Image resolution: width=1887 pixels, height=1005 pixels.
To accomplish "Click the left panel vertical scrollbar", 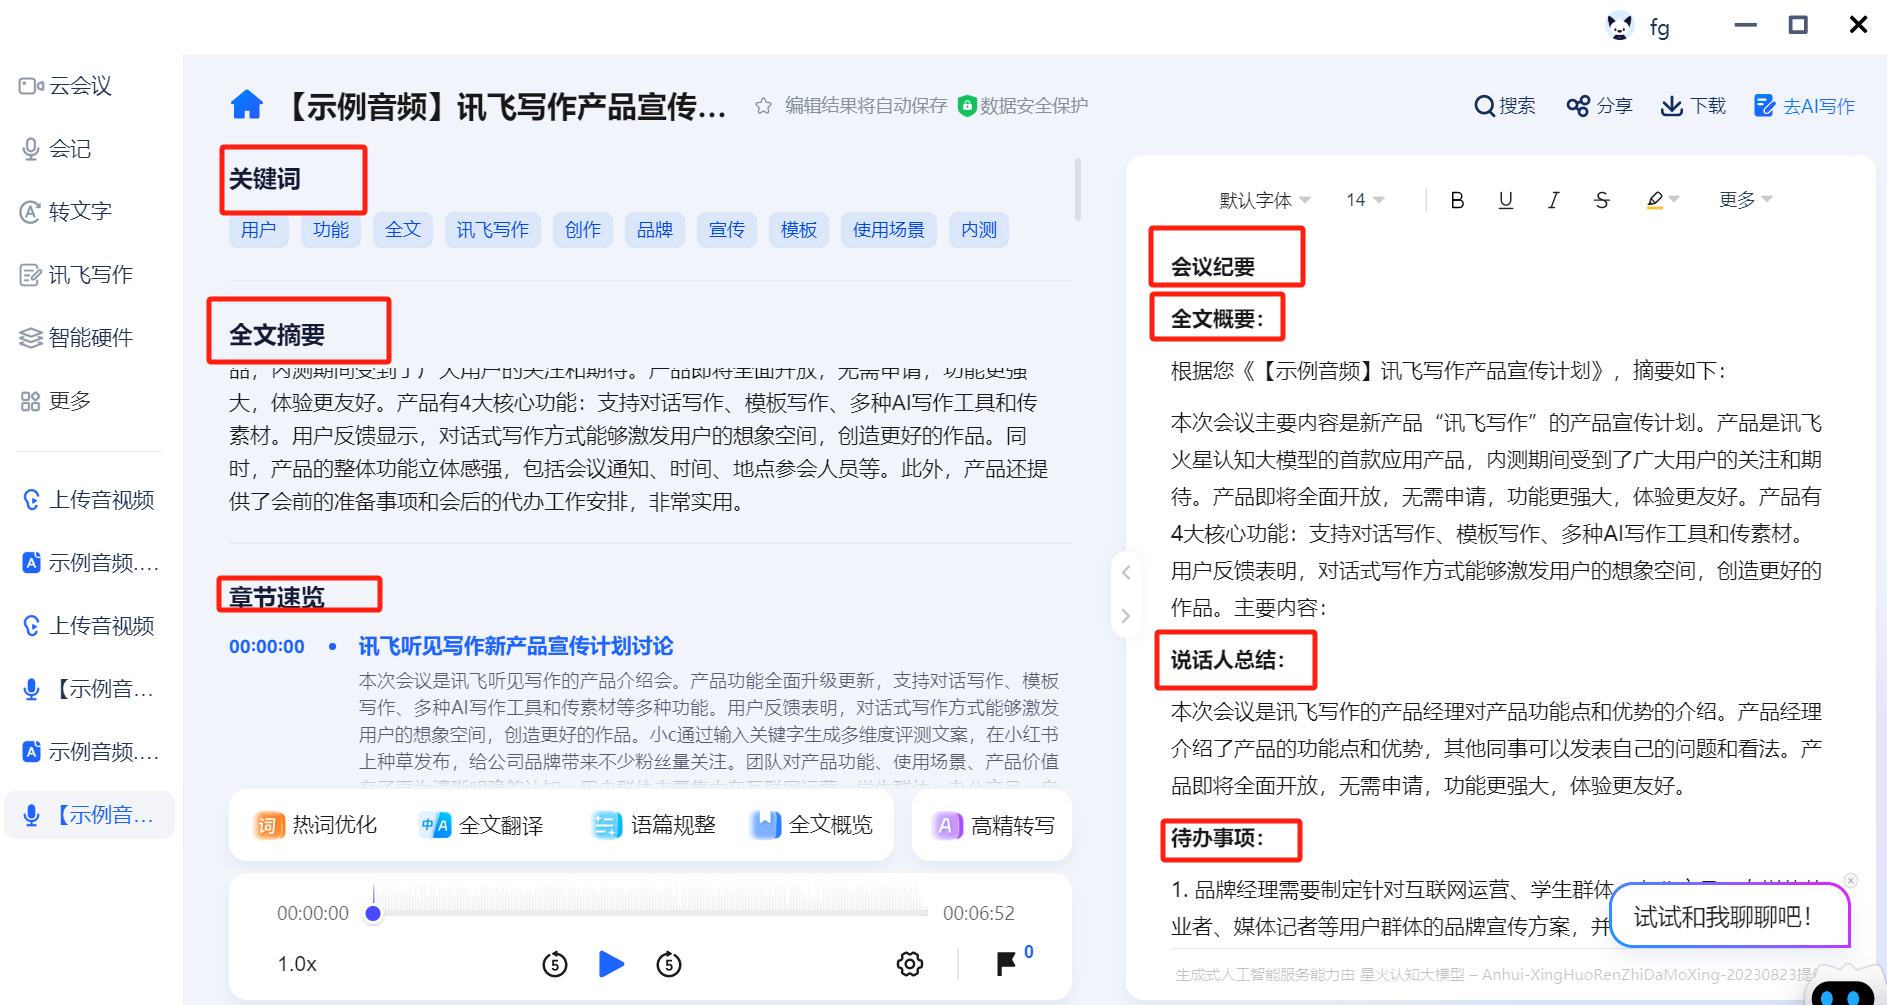I will (x=1077, y=188).
